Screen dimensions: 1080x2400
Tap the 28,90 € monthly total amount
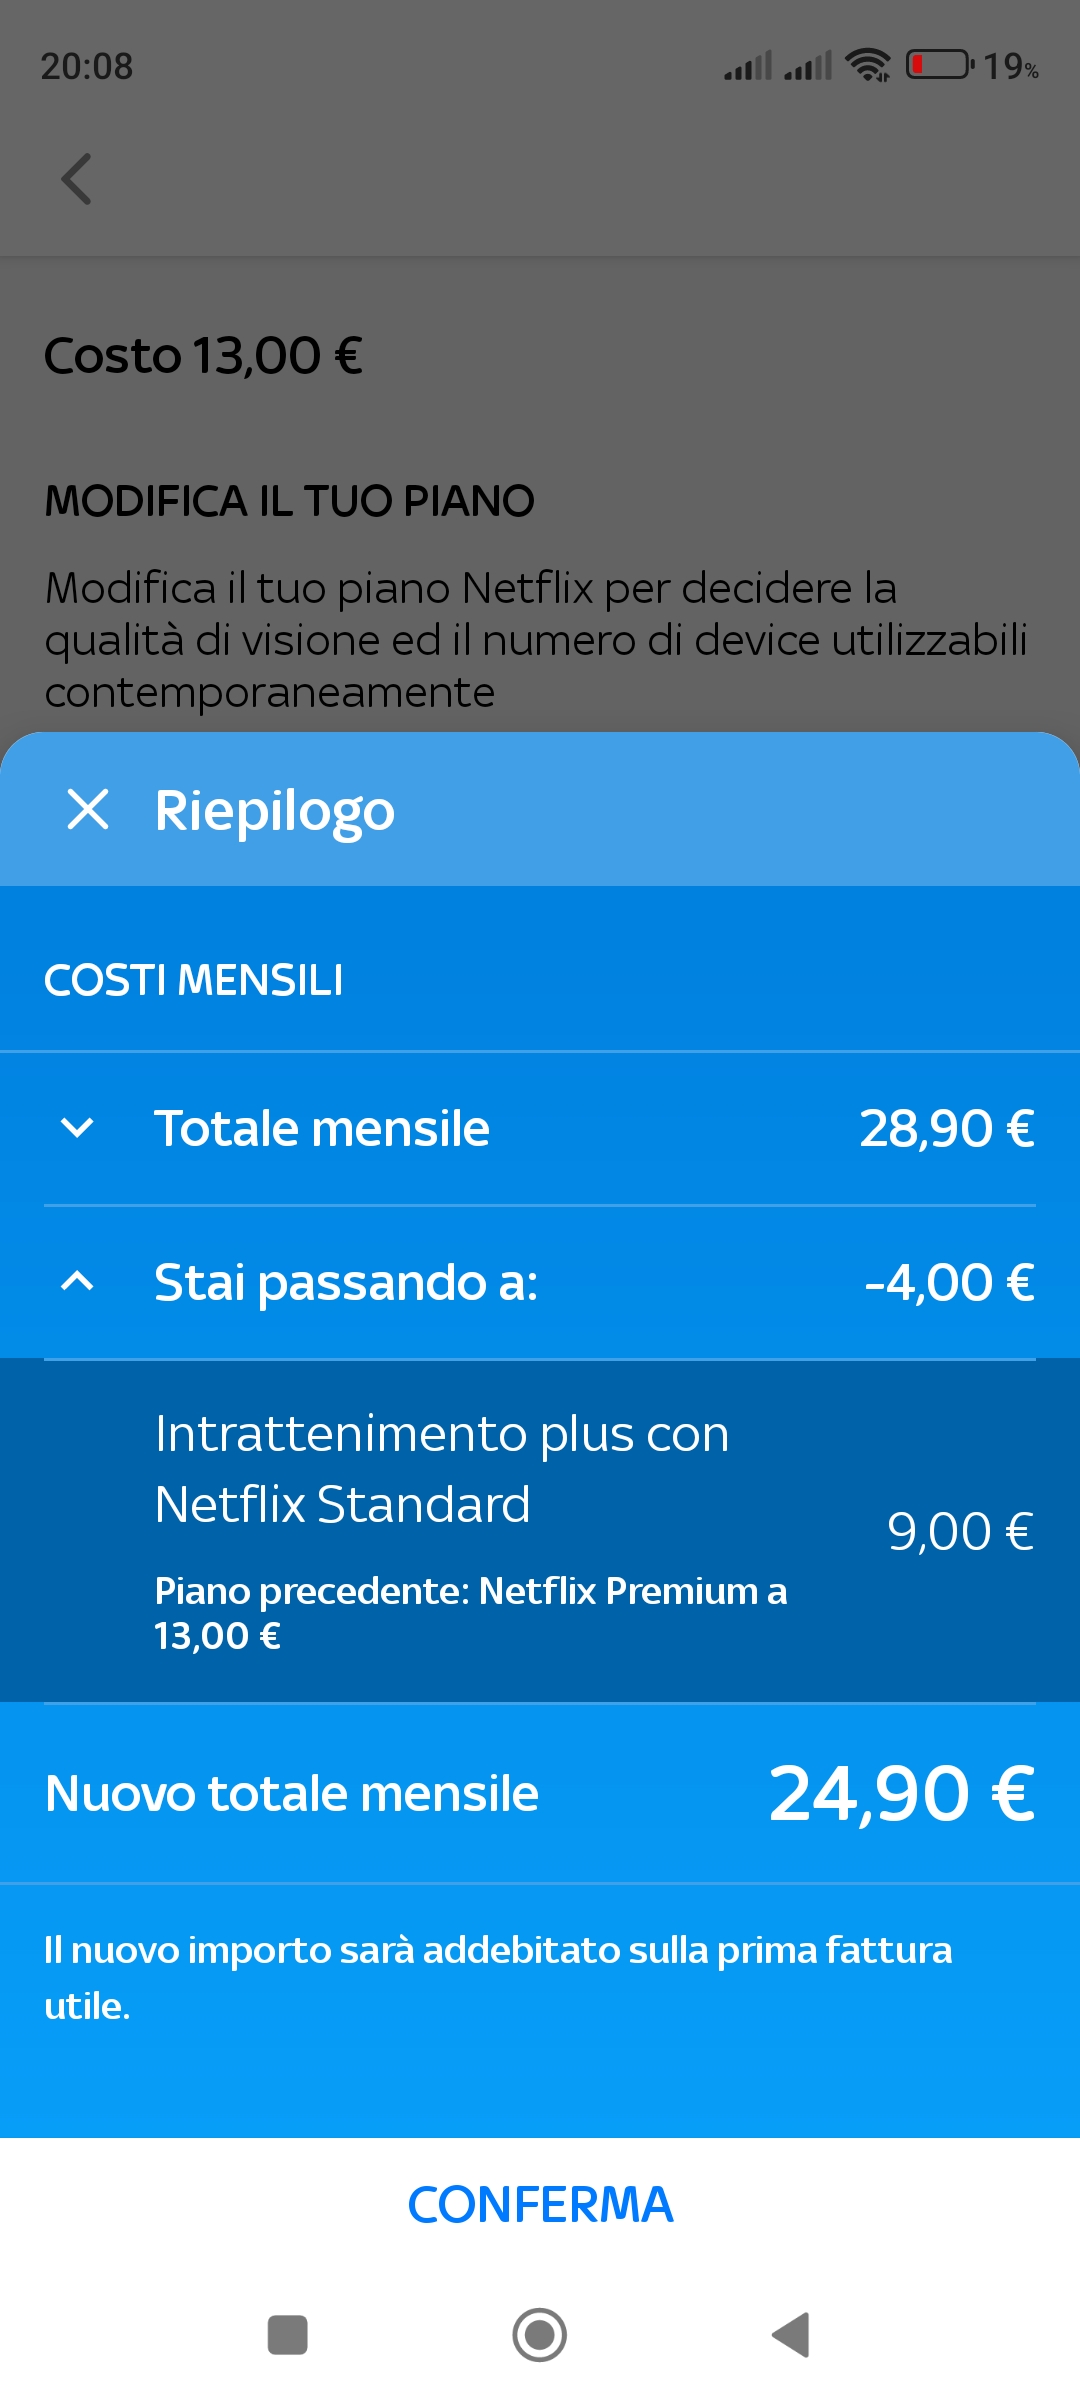pyautogui.click(x=947, y=1128)
